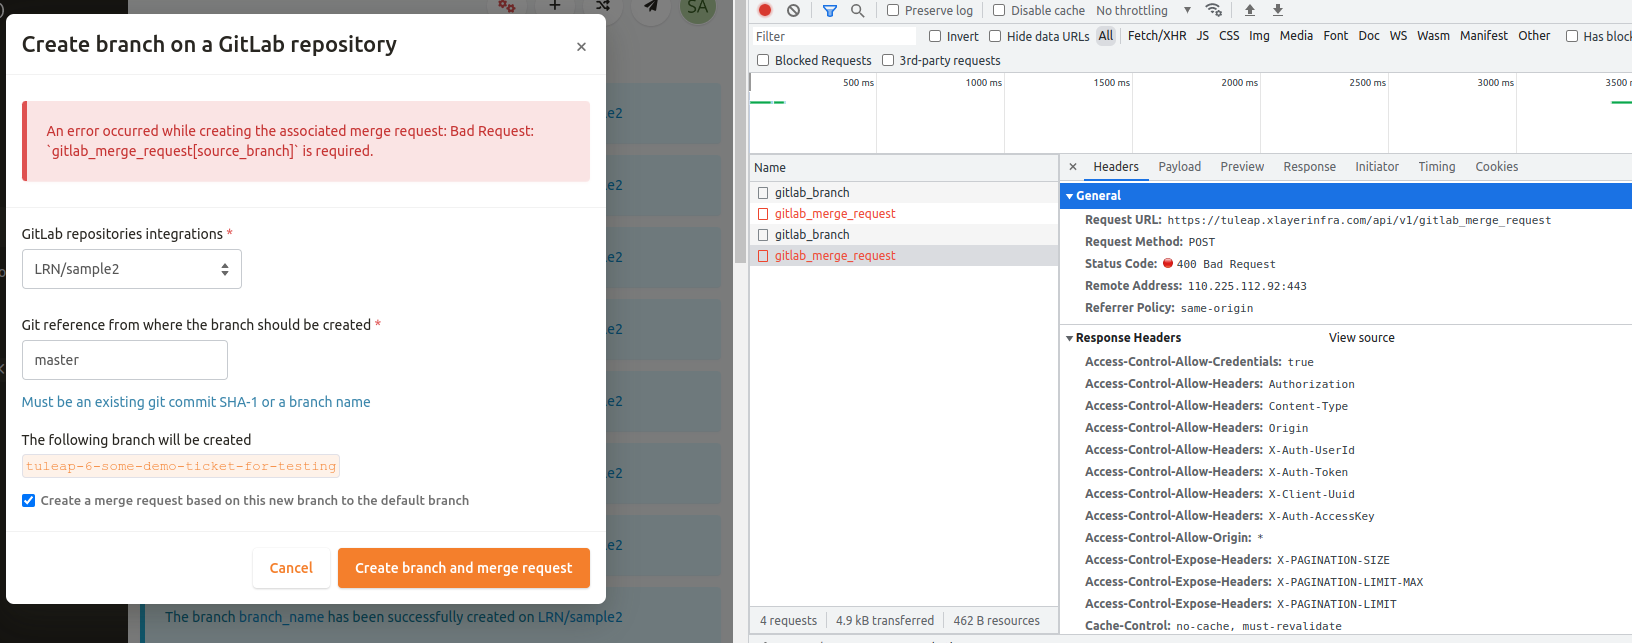Open the Preview tab
This screenshot has height=643, width=1632.
[1242, 167]
